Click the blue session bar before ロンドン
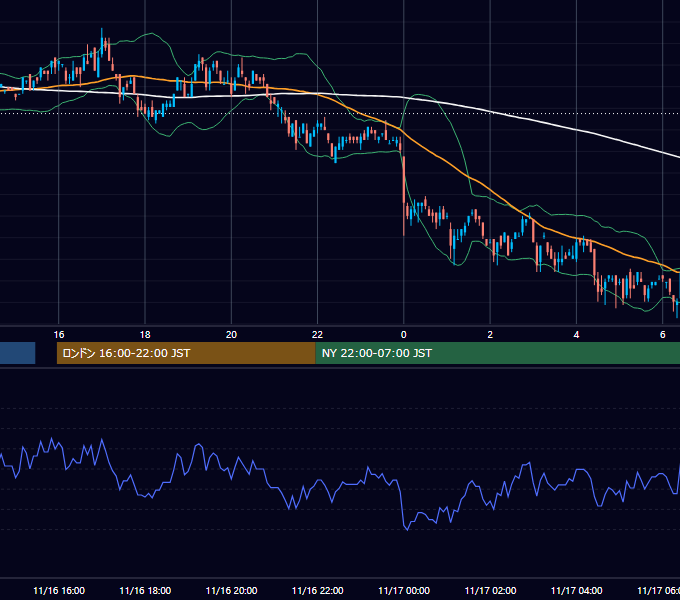This screenshot has height=600, width=680. (x=17, y=353)
